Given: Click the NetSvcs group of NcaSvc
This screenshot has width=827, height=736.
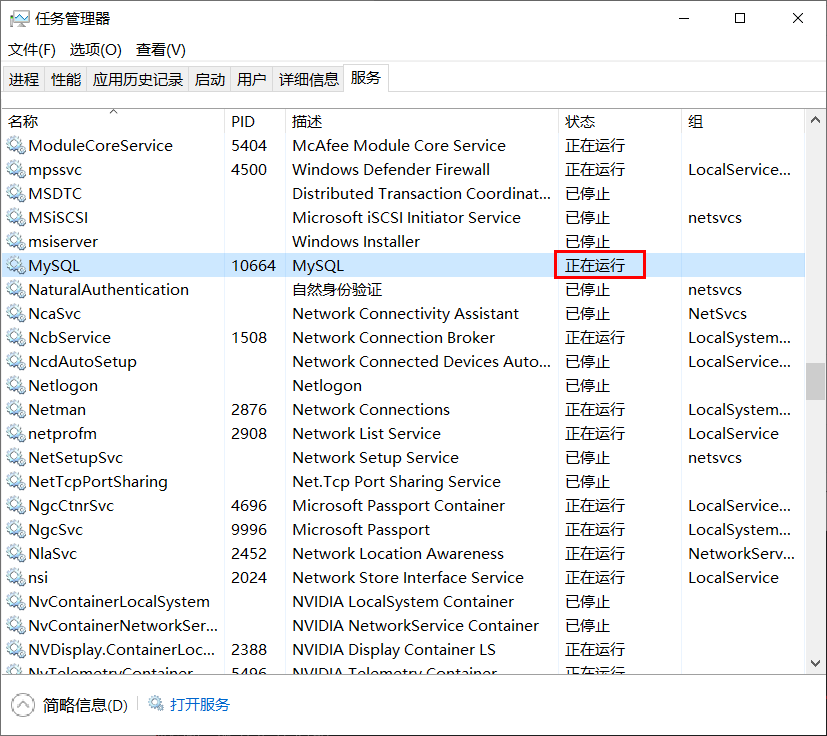Looking at the screenshot, I should click(717, 313).
